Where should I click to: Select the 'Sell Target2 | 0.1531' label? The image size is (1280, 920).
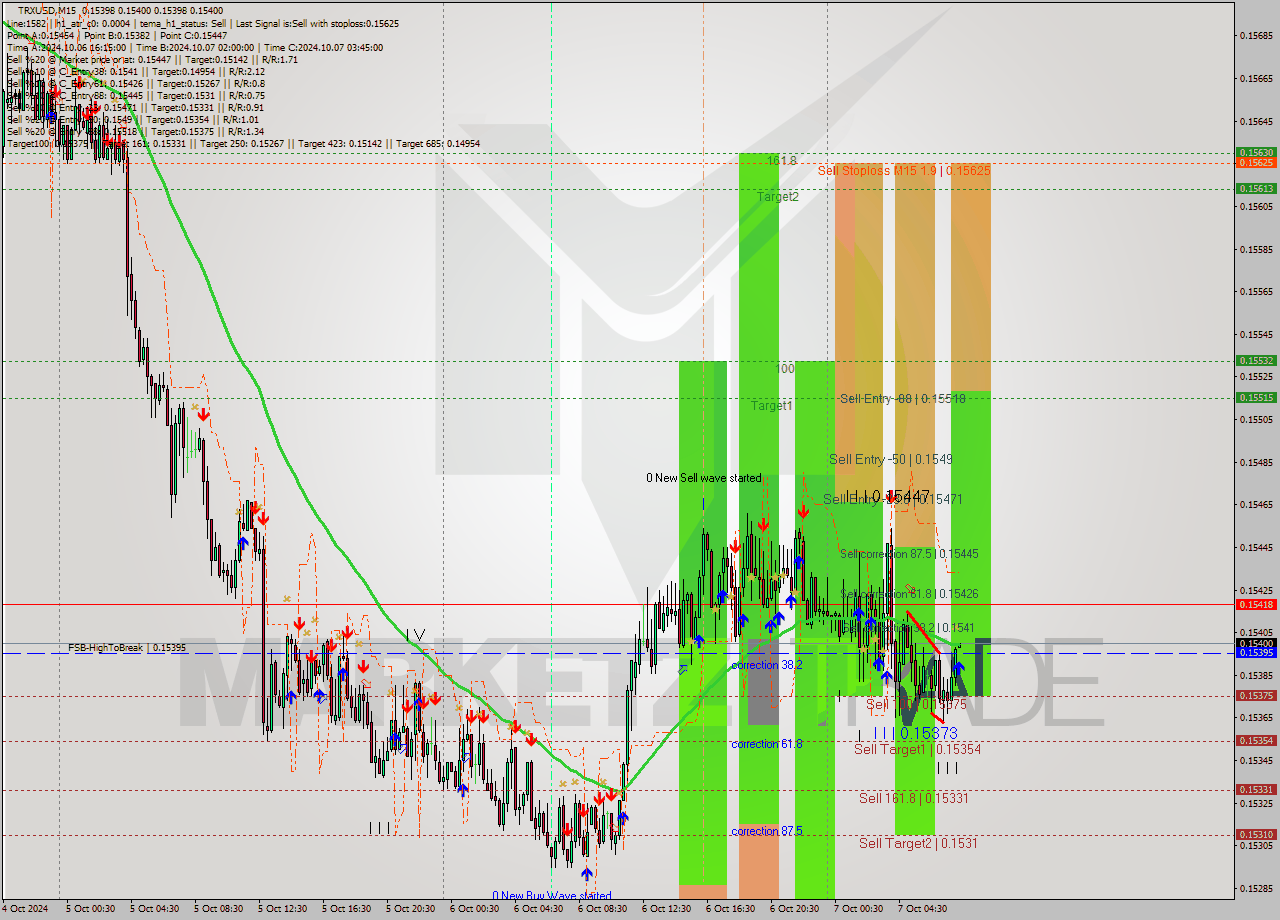tap(918, 843)
